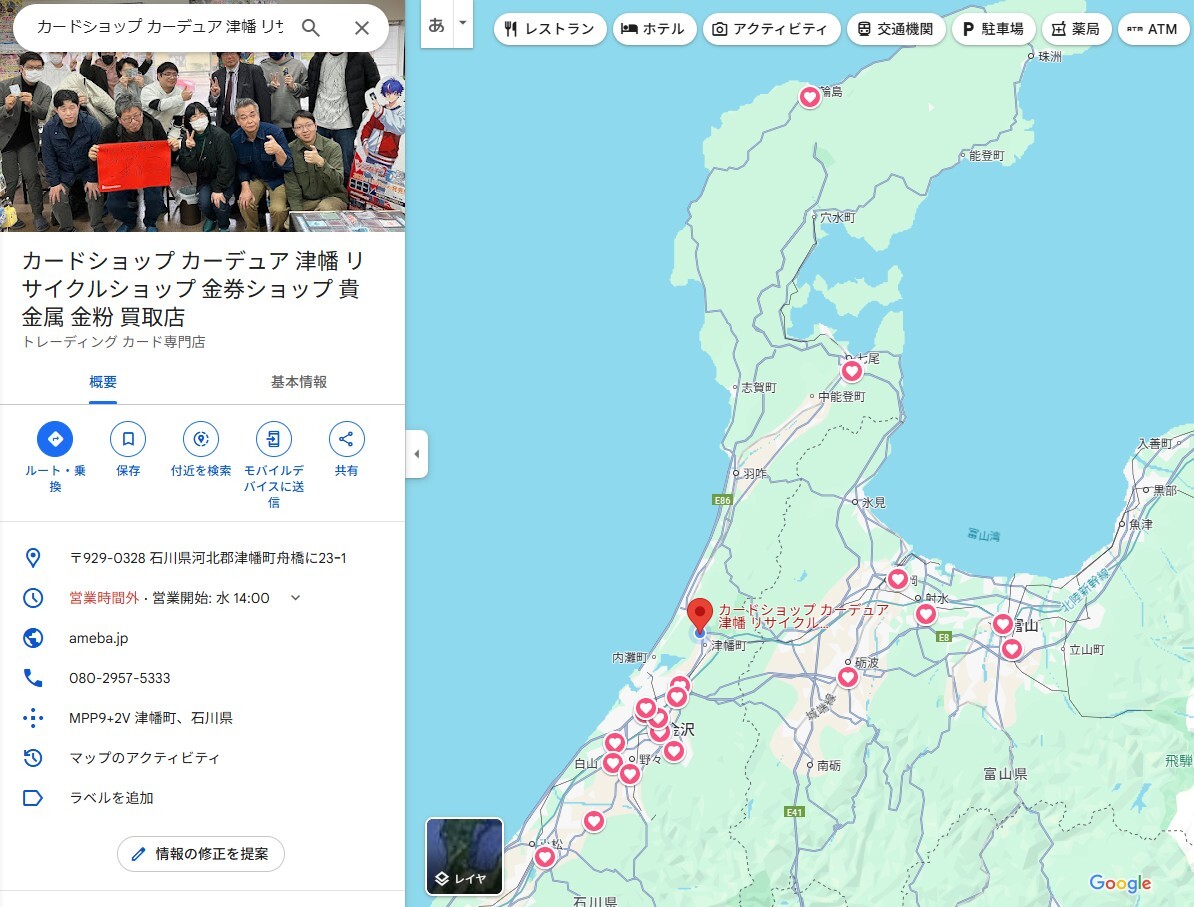Click the saved heart marker near 小松
Screen dimensions: 1194x907
[544, 857]
